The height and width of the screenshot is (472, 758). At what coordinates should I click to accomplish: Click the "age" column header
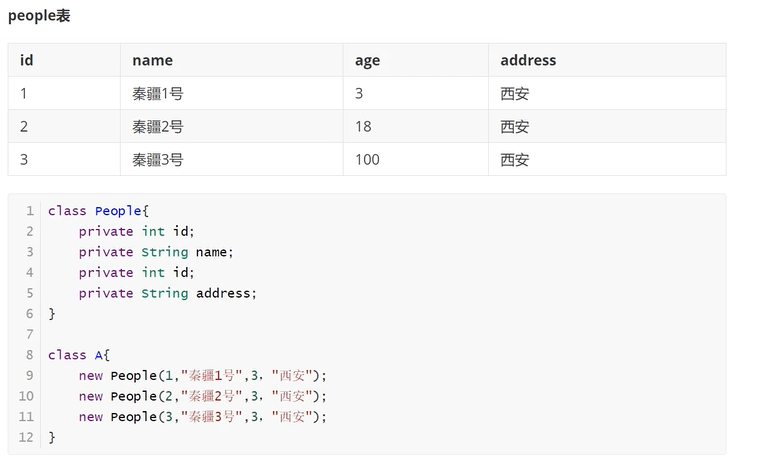367,60
